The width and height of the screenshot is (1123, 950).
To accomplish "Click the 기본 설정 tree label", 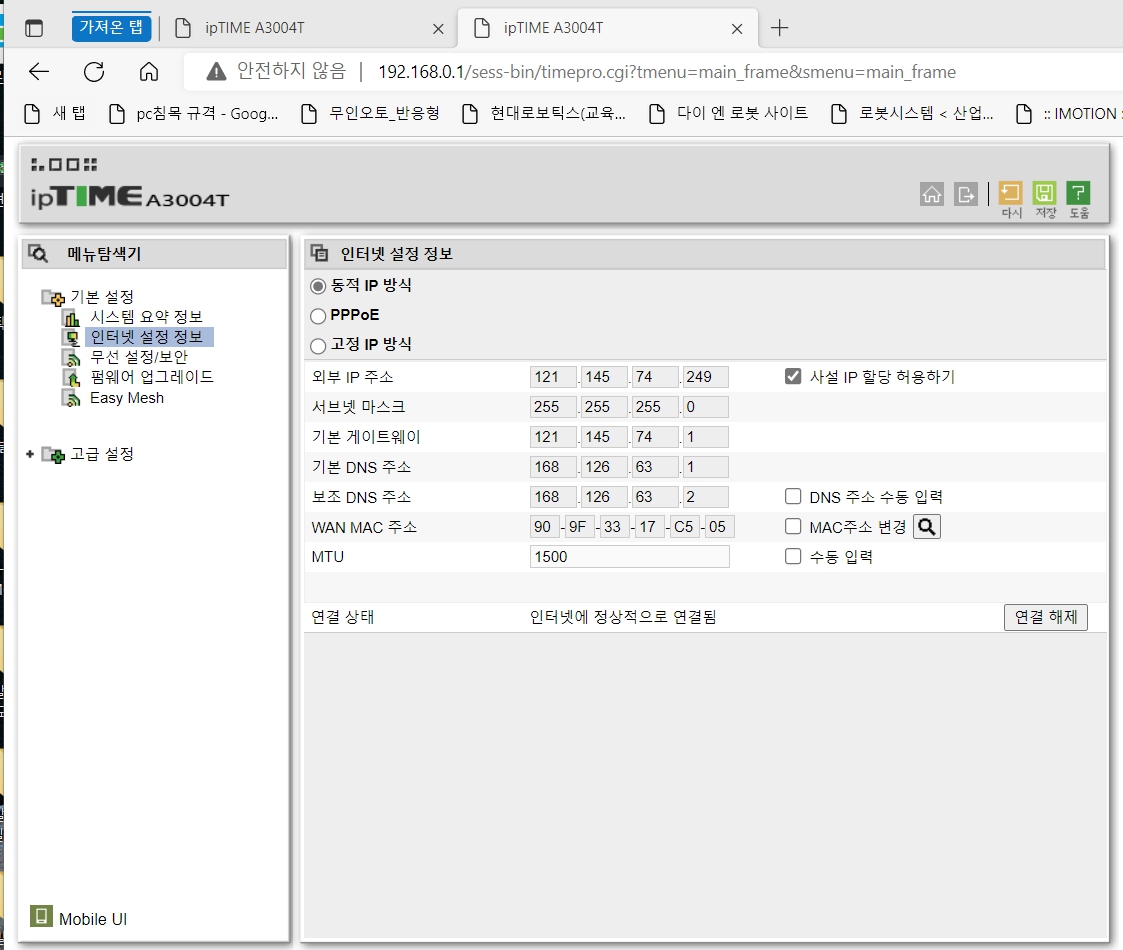I will click(x=102, y=297).
